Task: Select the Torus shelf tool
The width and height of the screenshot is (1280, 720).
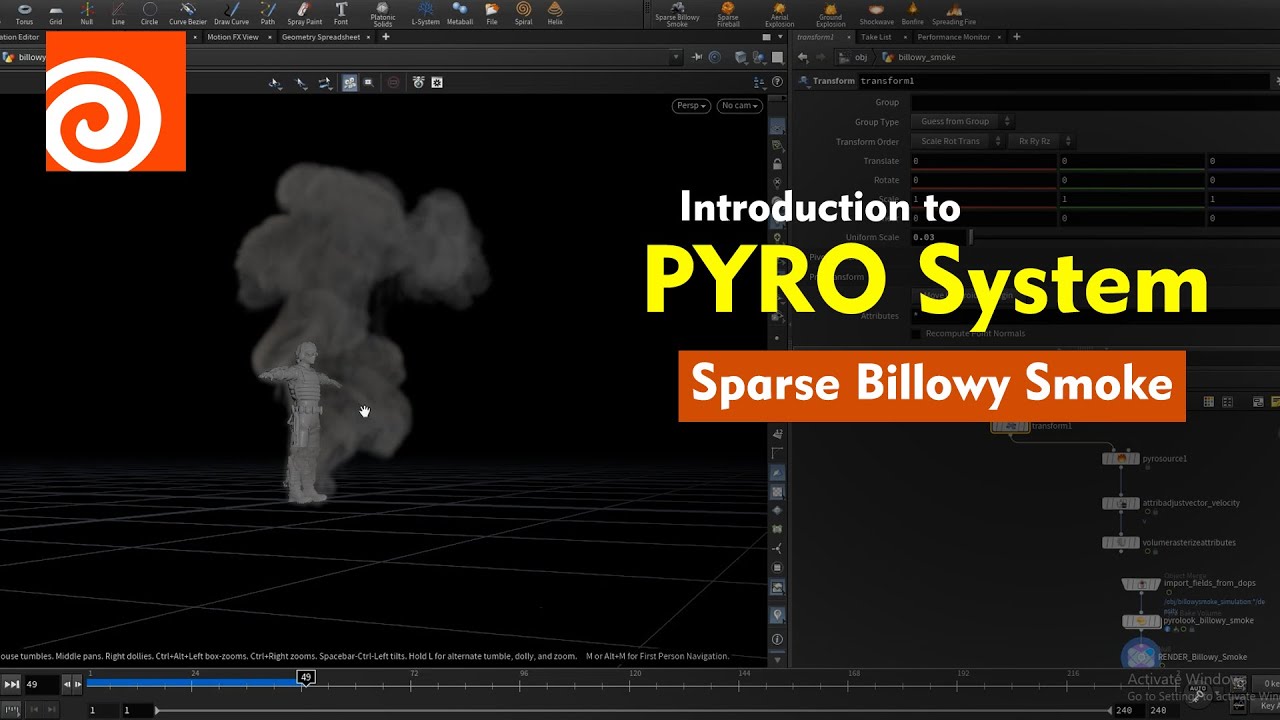Action: click(24, 13)
